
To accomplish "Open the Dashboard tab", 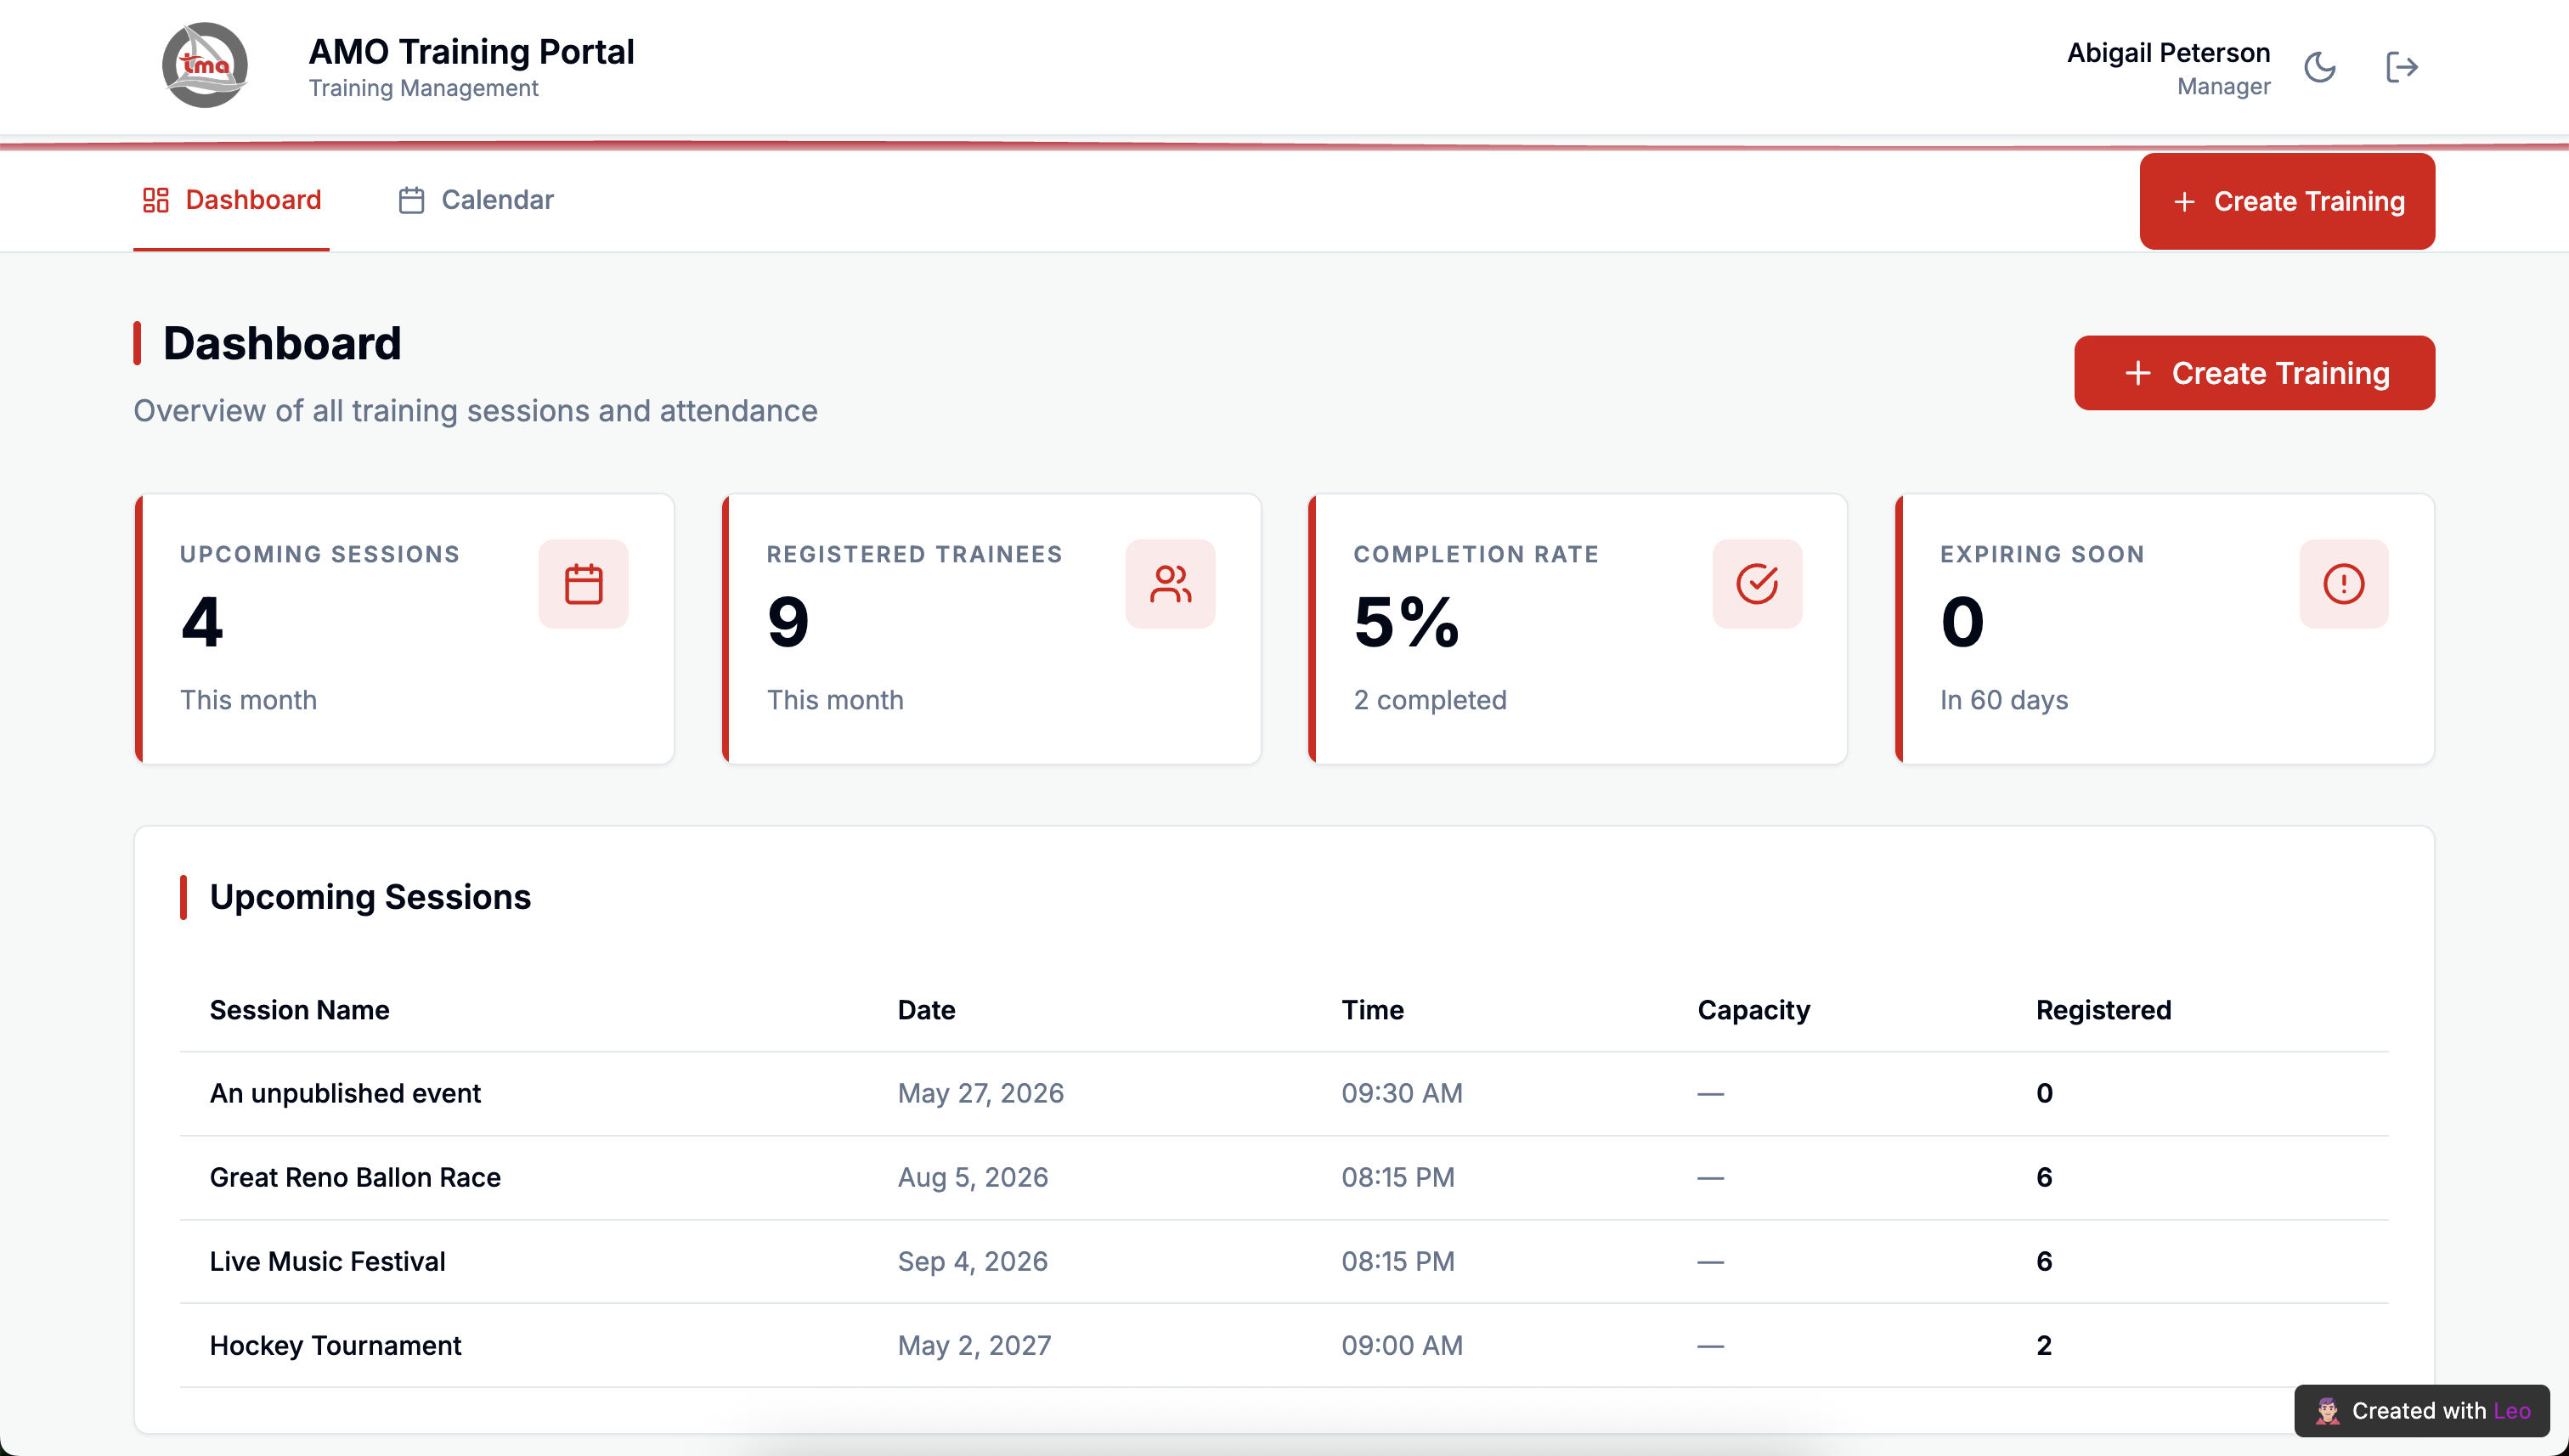I will [x=231, y=200].
